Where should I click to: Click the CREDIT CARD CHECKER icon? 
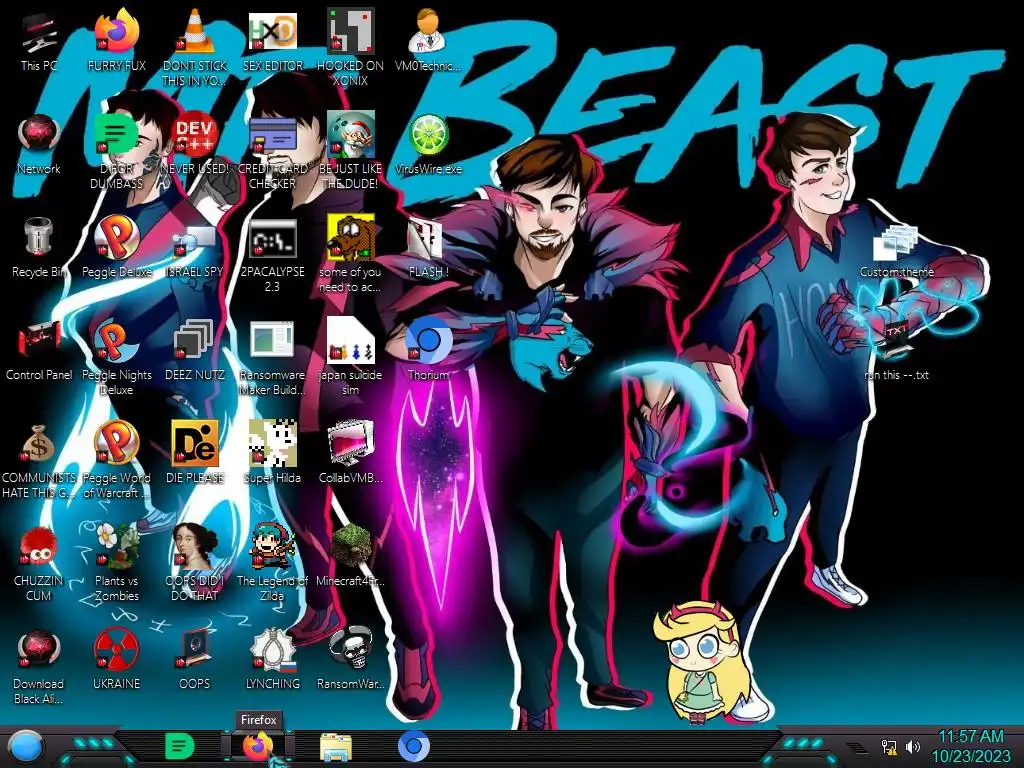[272, 134]
